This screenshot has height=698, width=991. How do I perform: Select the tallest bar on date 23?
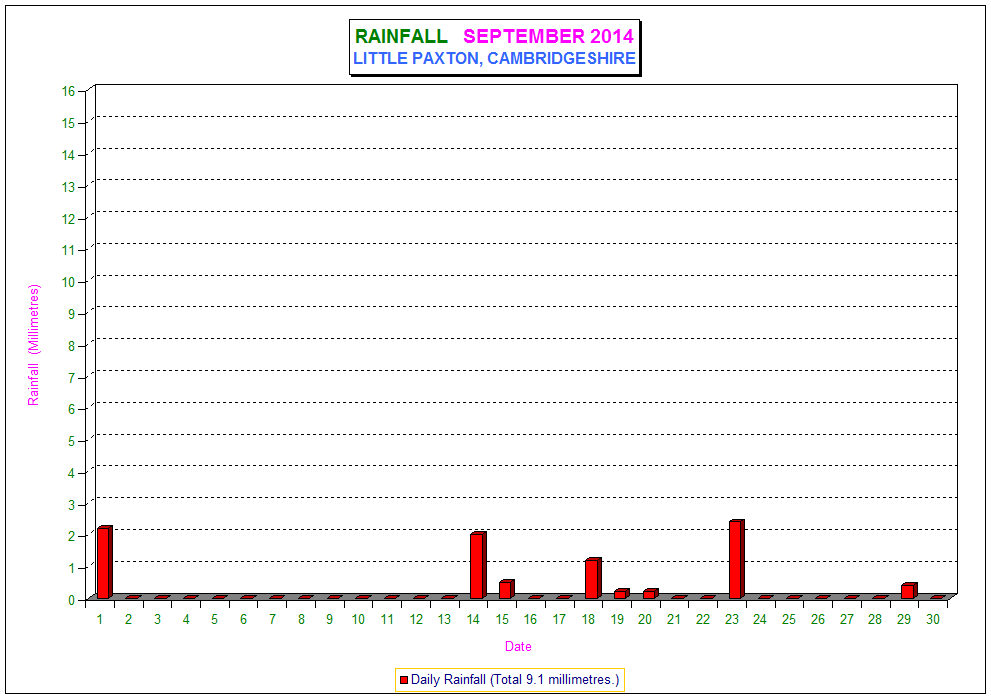pos(736,559)
